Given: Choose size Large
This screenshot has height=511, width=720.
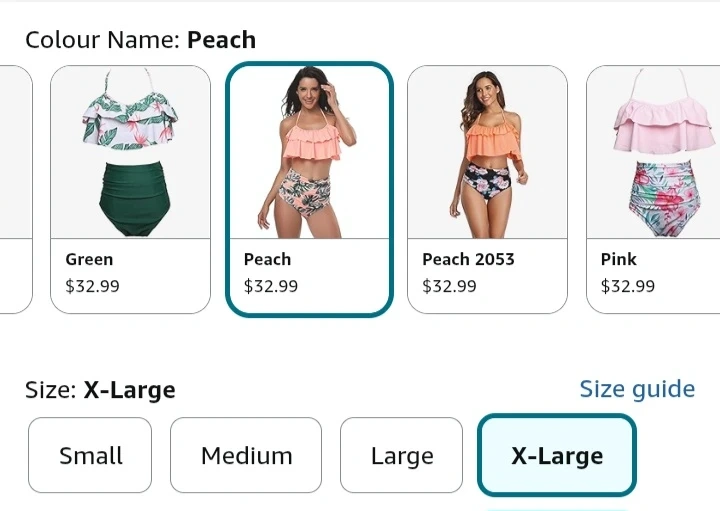Looking at the screenshot, I should coord(401,455).
